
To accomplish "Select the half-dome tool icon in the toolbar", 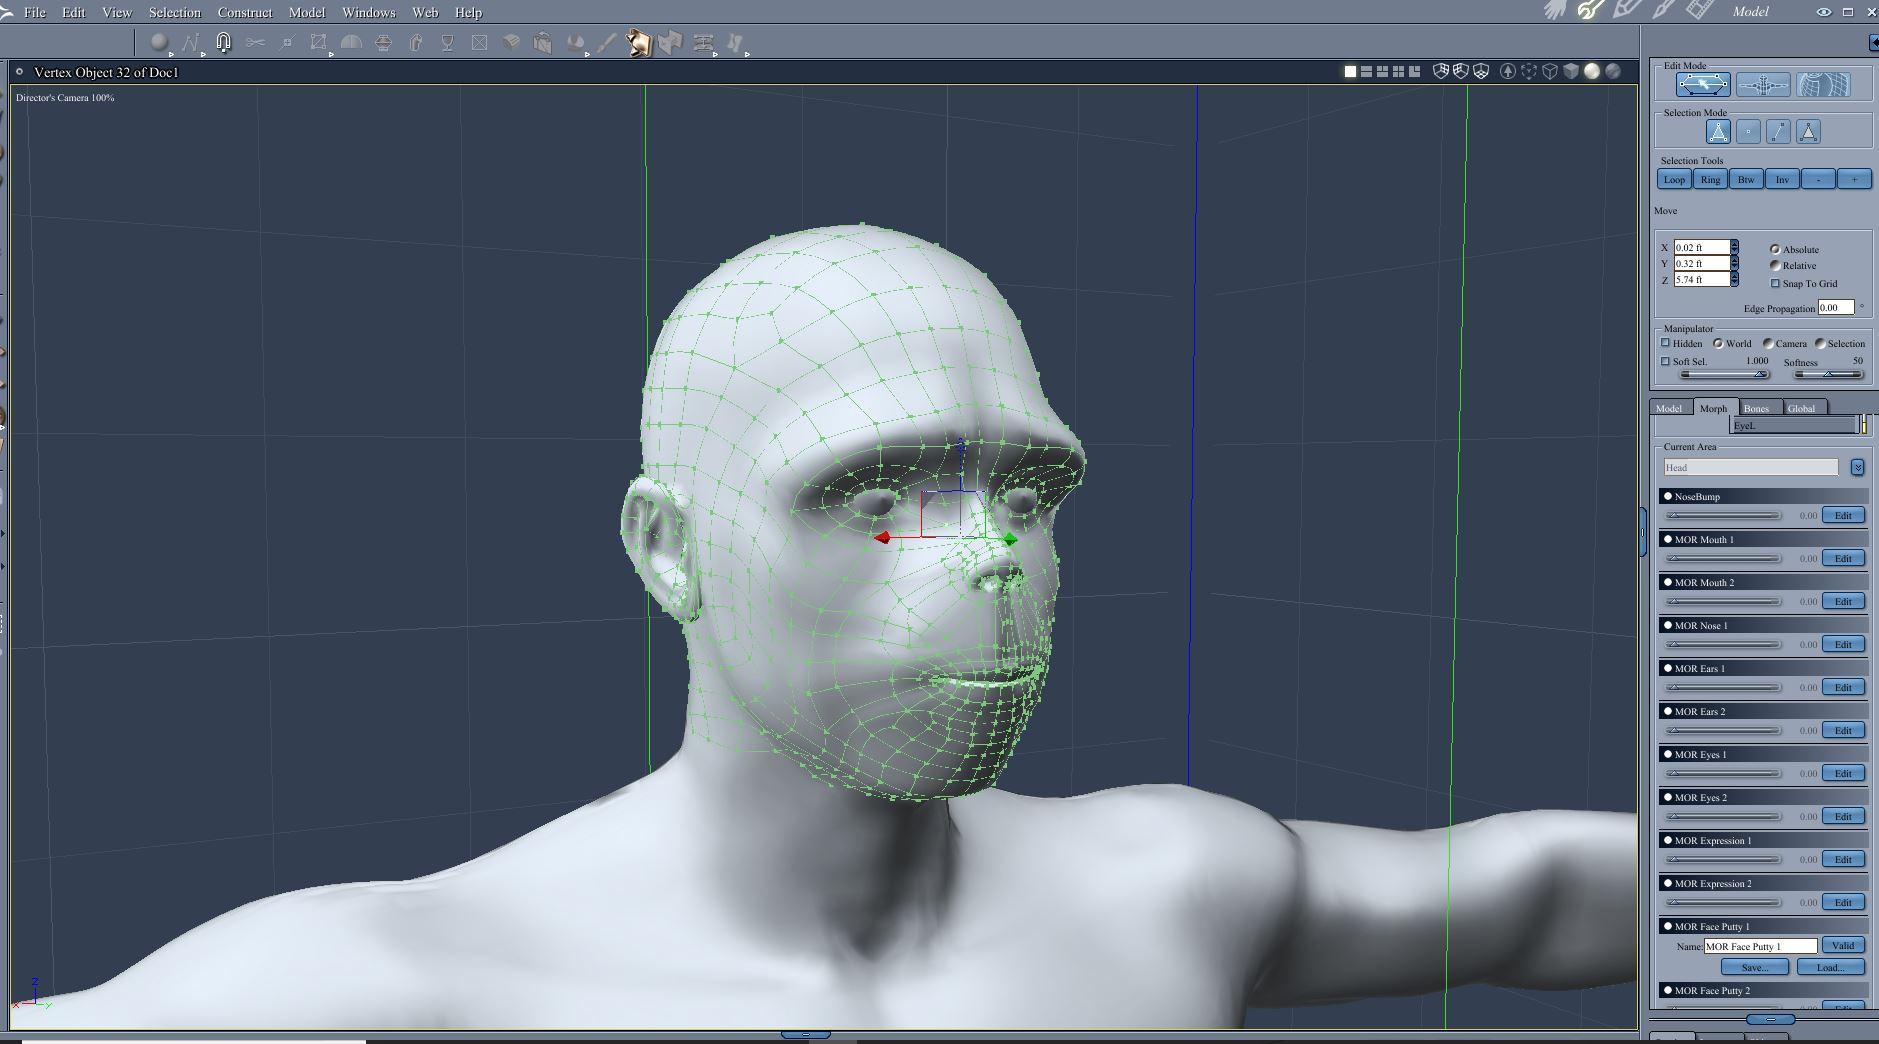I will click(x=351, y=42).
